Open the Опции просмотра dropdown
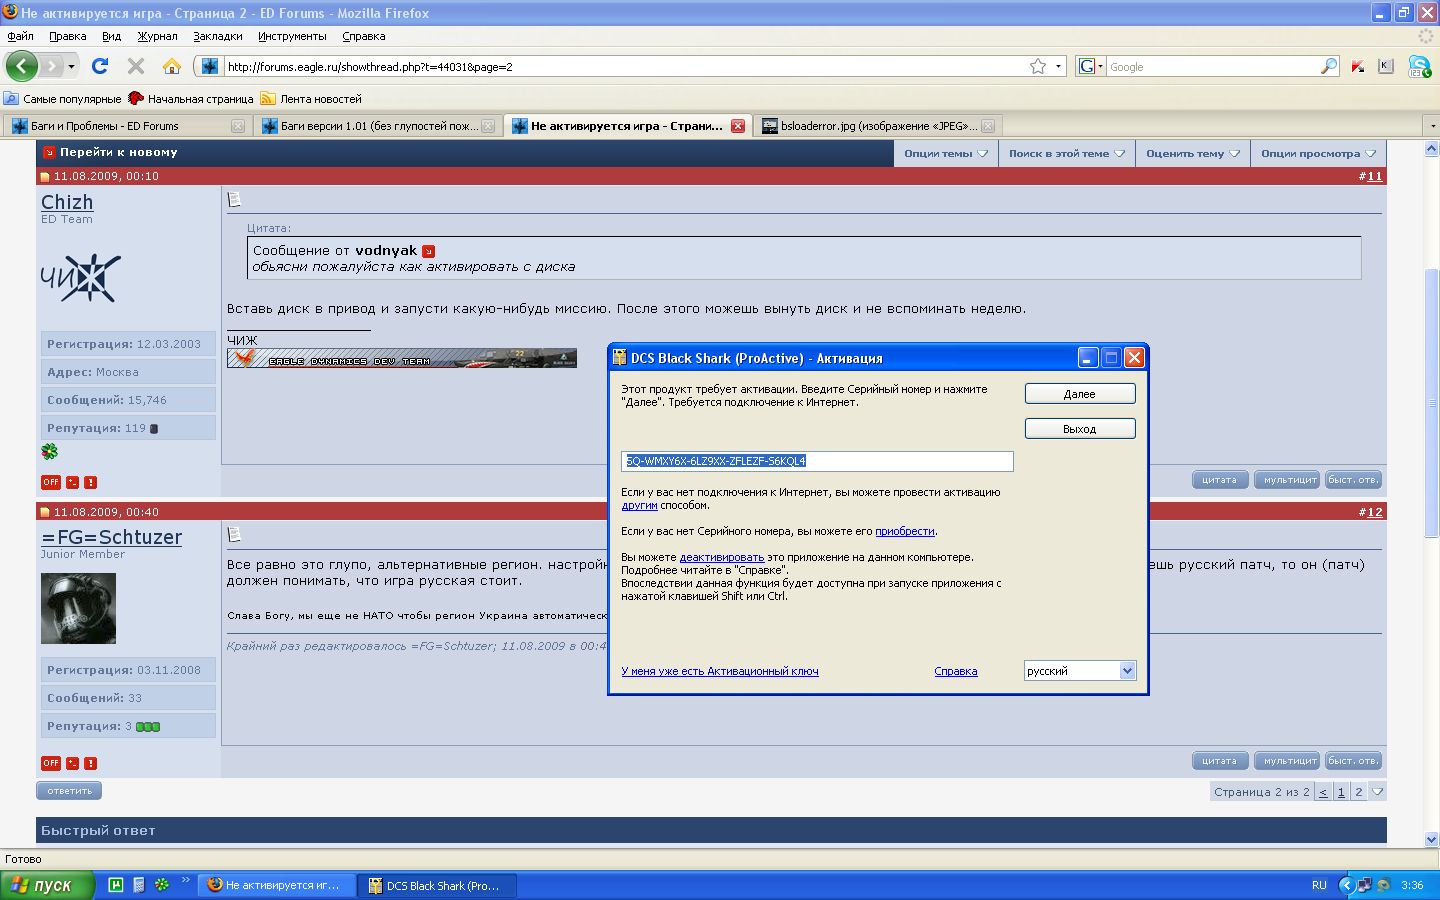Image resolution: width=1440 pixels, height=900 pixels. tap(1318, 153)
